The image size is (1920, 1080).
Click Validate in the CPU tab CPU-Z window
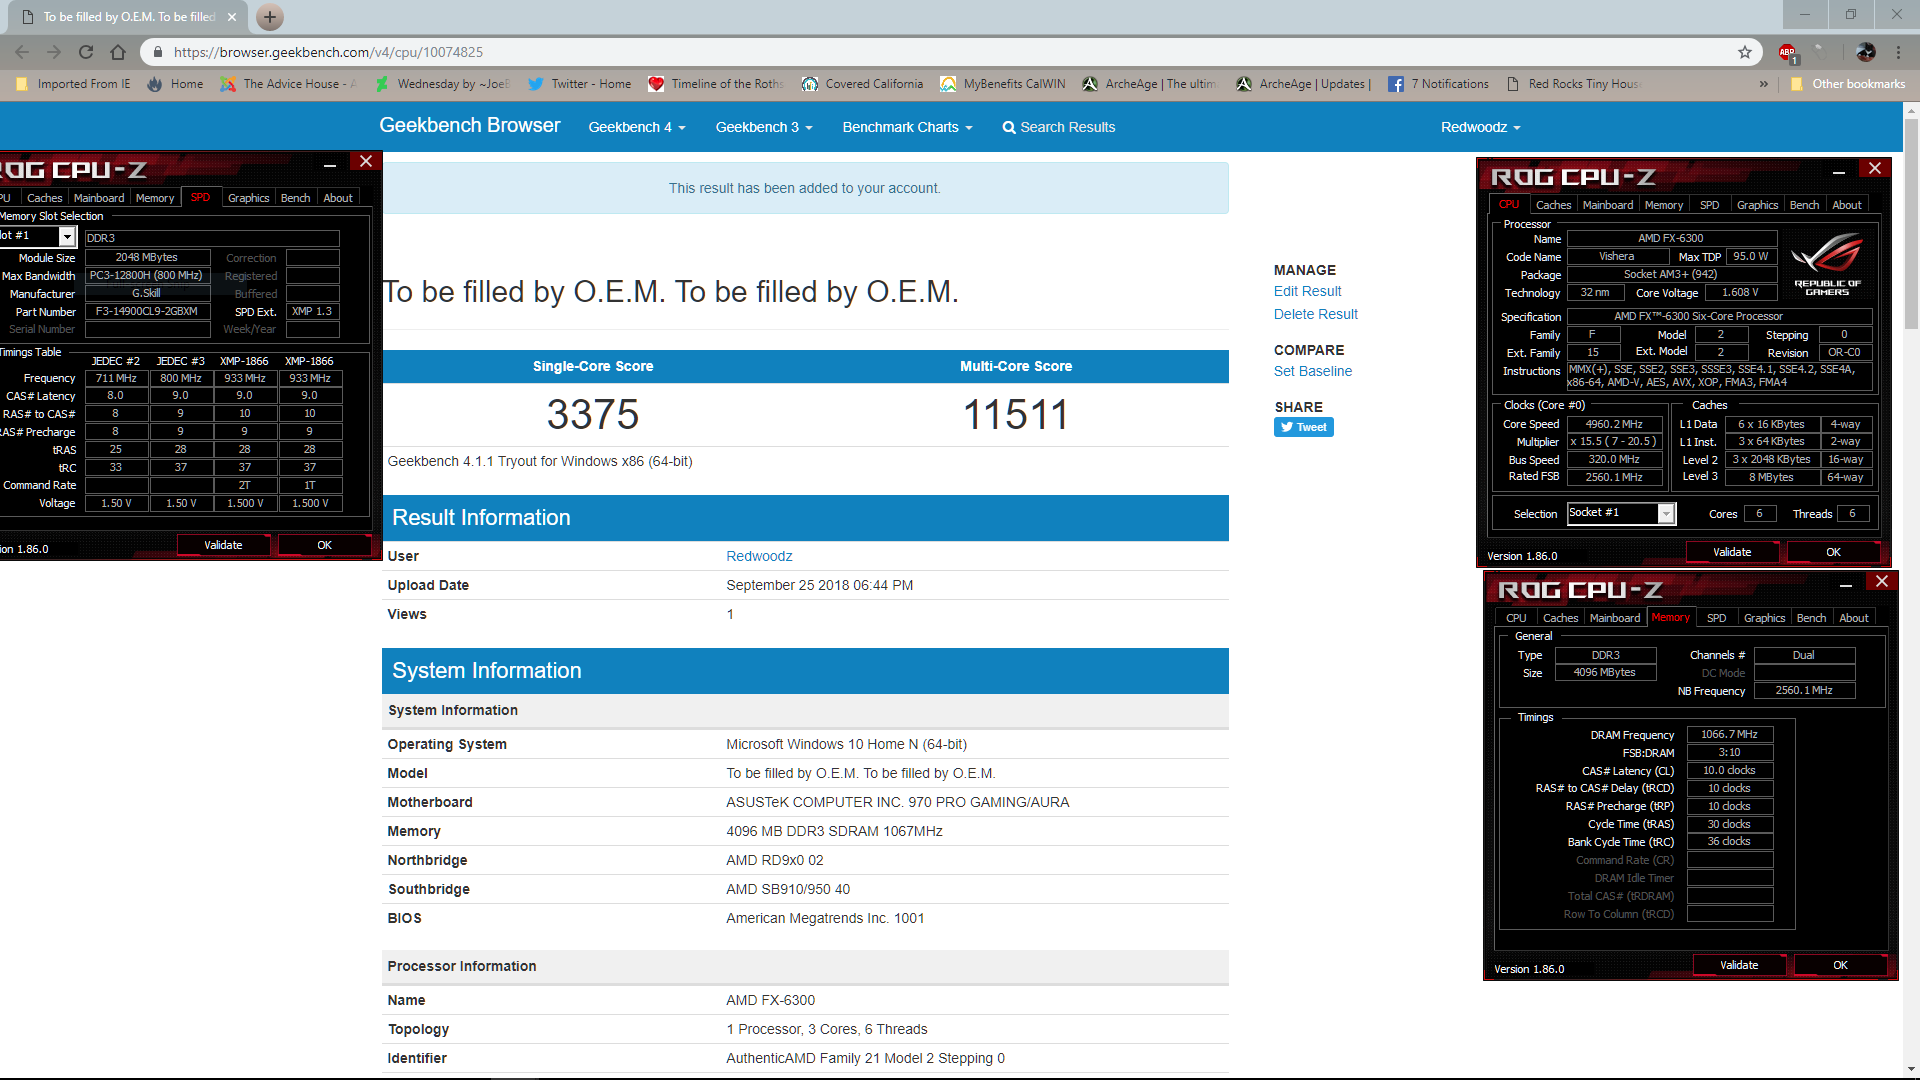1732,552
